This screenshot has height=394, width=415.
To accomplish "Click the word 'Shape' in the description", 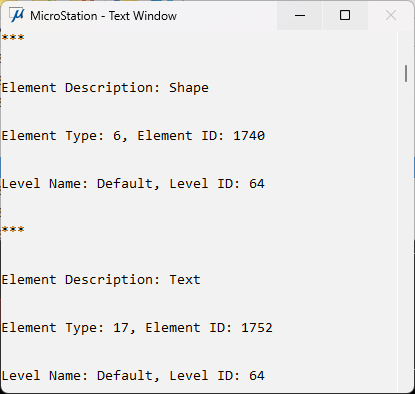I will pyautogui.click(x=189, y=88).
